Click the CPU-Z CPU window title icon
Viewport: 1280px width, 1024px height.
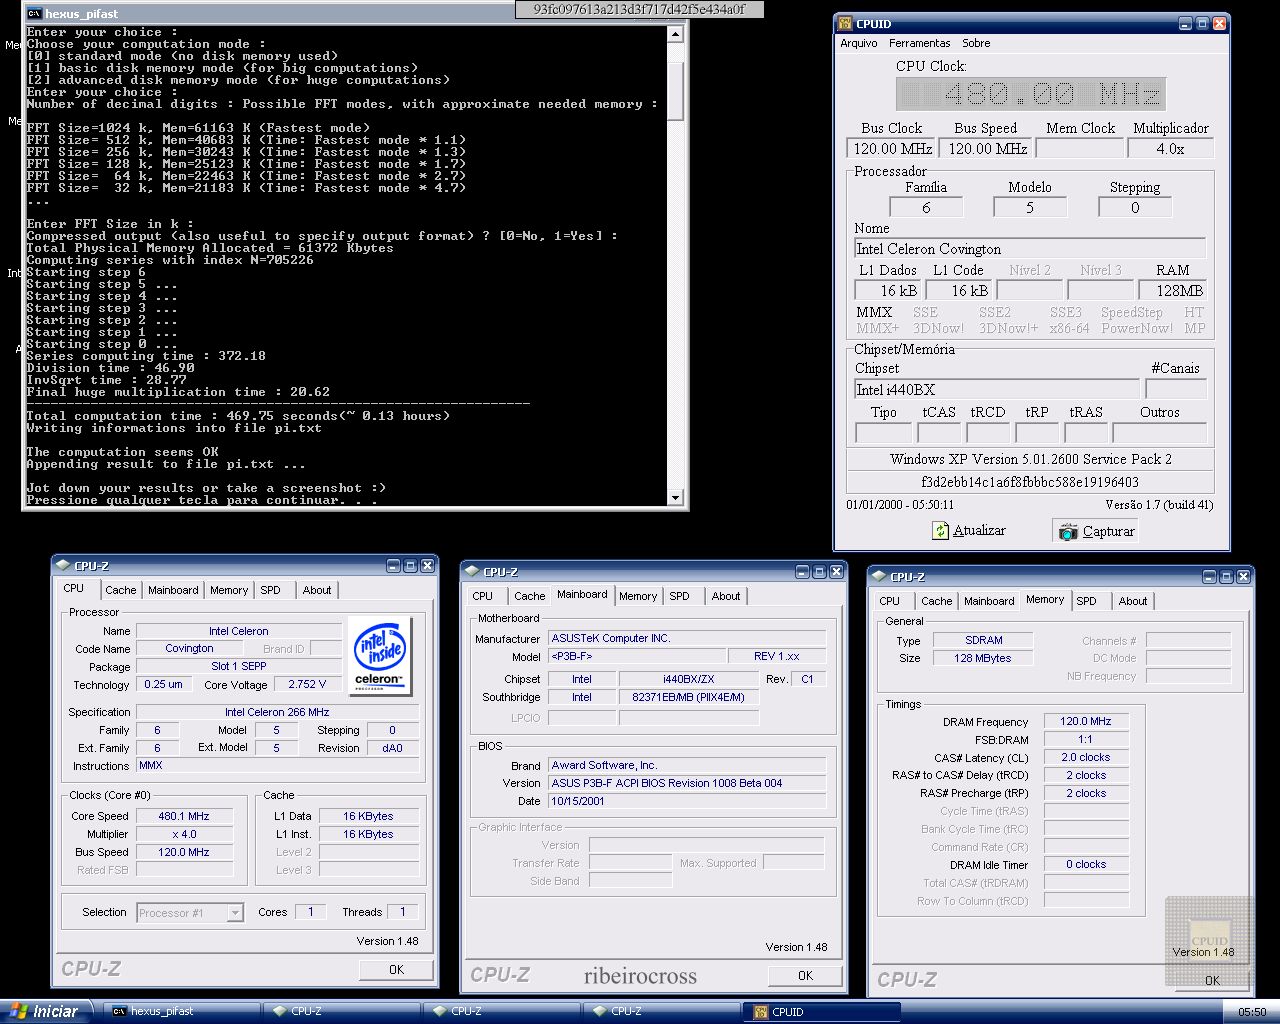pos(63,566)
